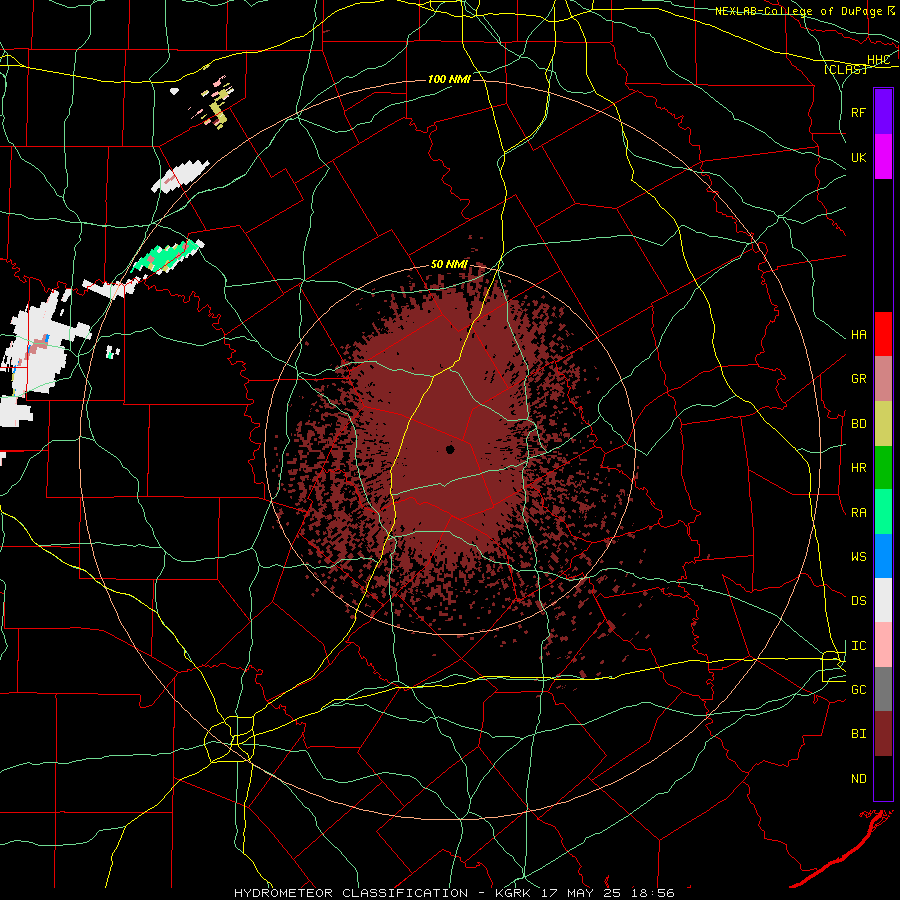Select the GR graupel legend swatch

click(x=883, y=379)
